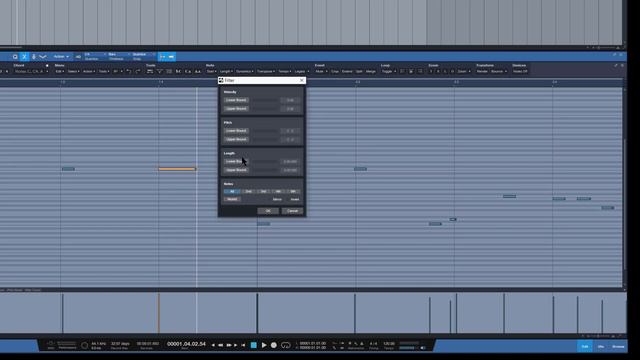Enable Pitch Lower Bound in Filter dialog
The height and width of the screenshot is (360, 640).
pyautogui.click(x=236, y=131)
